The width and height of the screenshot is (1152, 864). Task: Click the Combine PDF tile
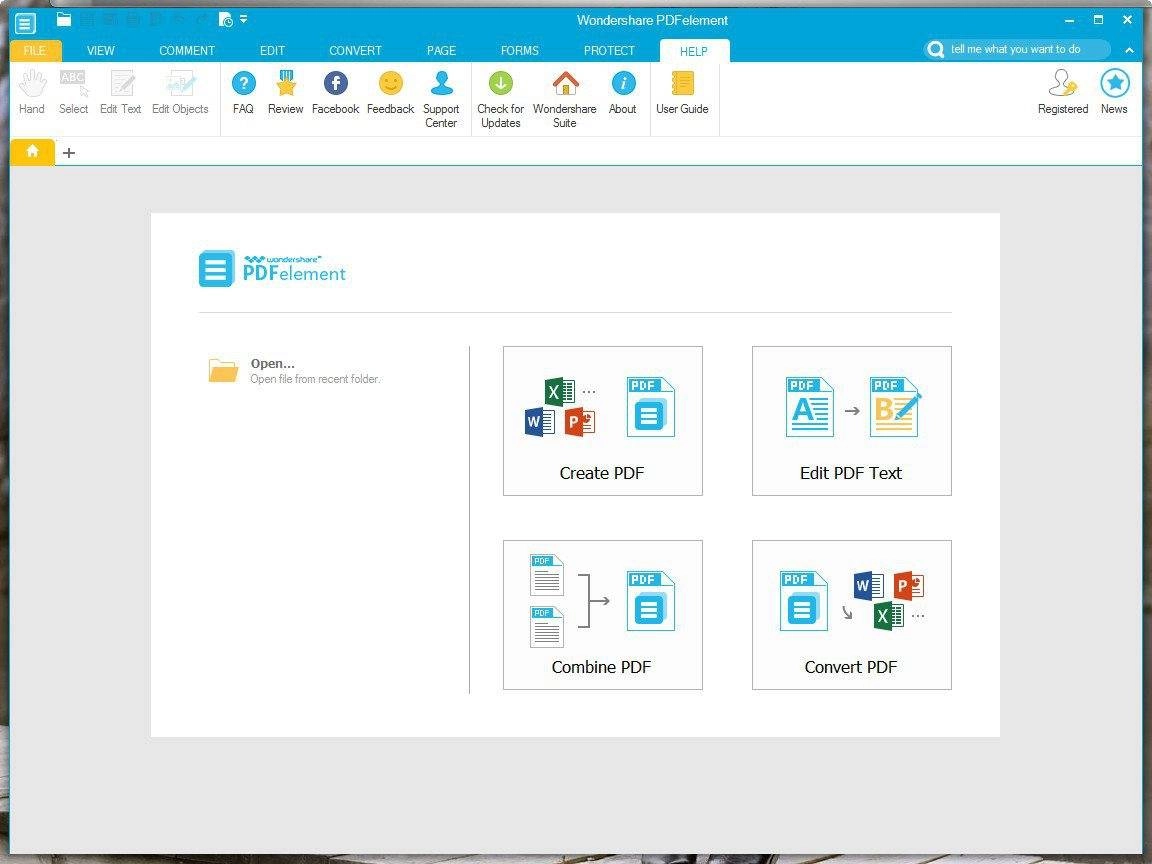click(x=602, y=615)
